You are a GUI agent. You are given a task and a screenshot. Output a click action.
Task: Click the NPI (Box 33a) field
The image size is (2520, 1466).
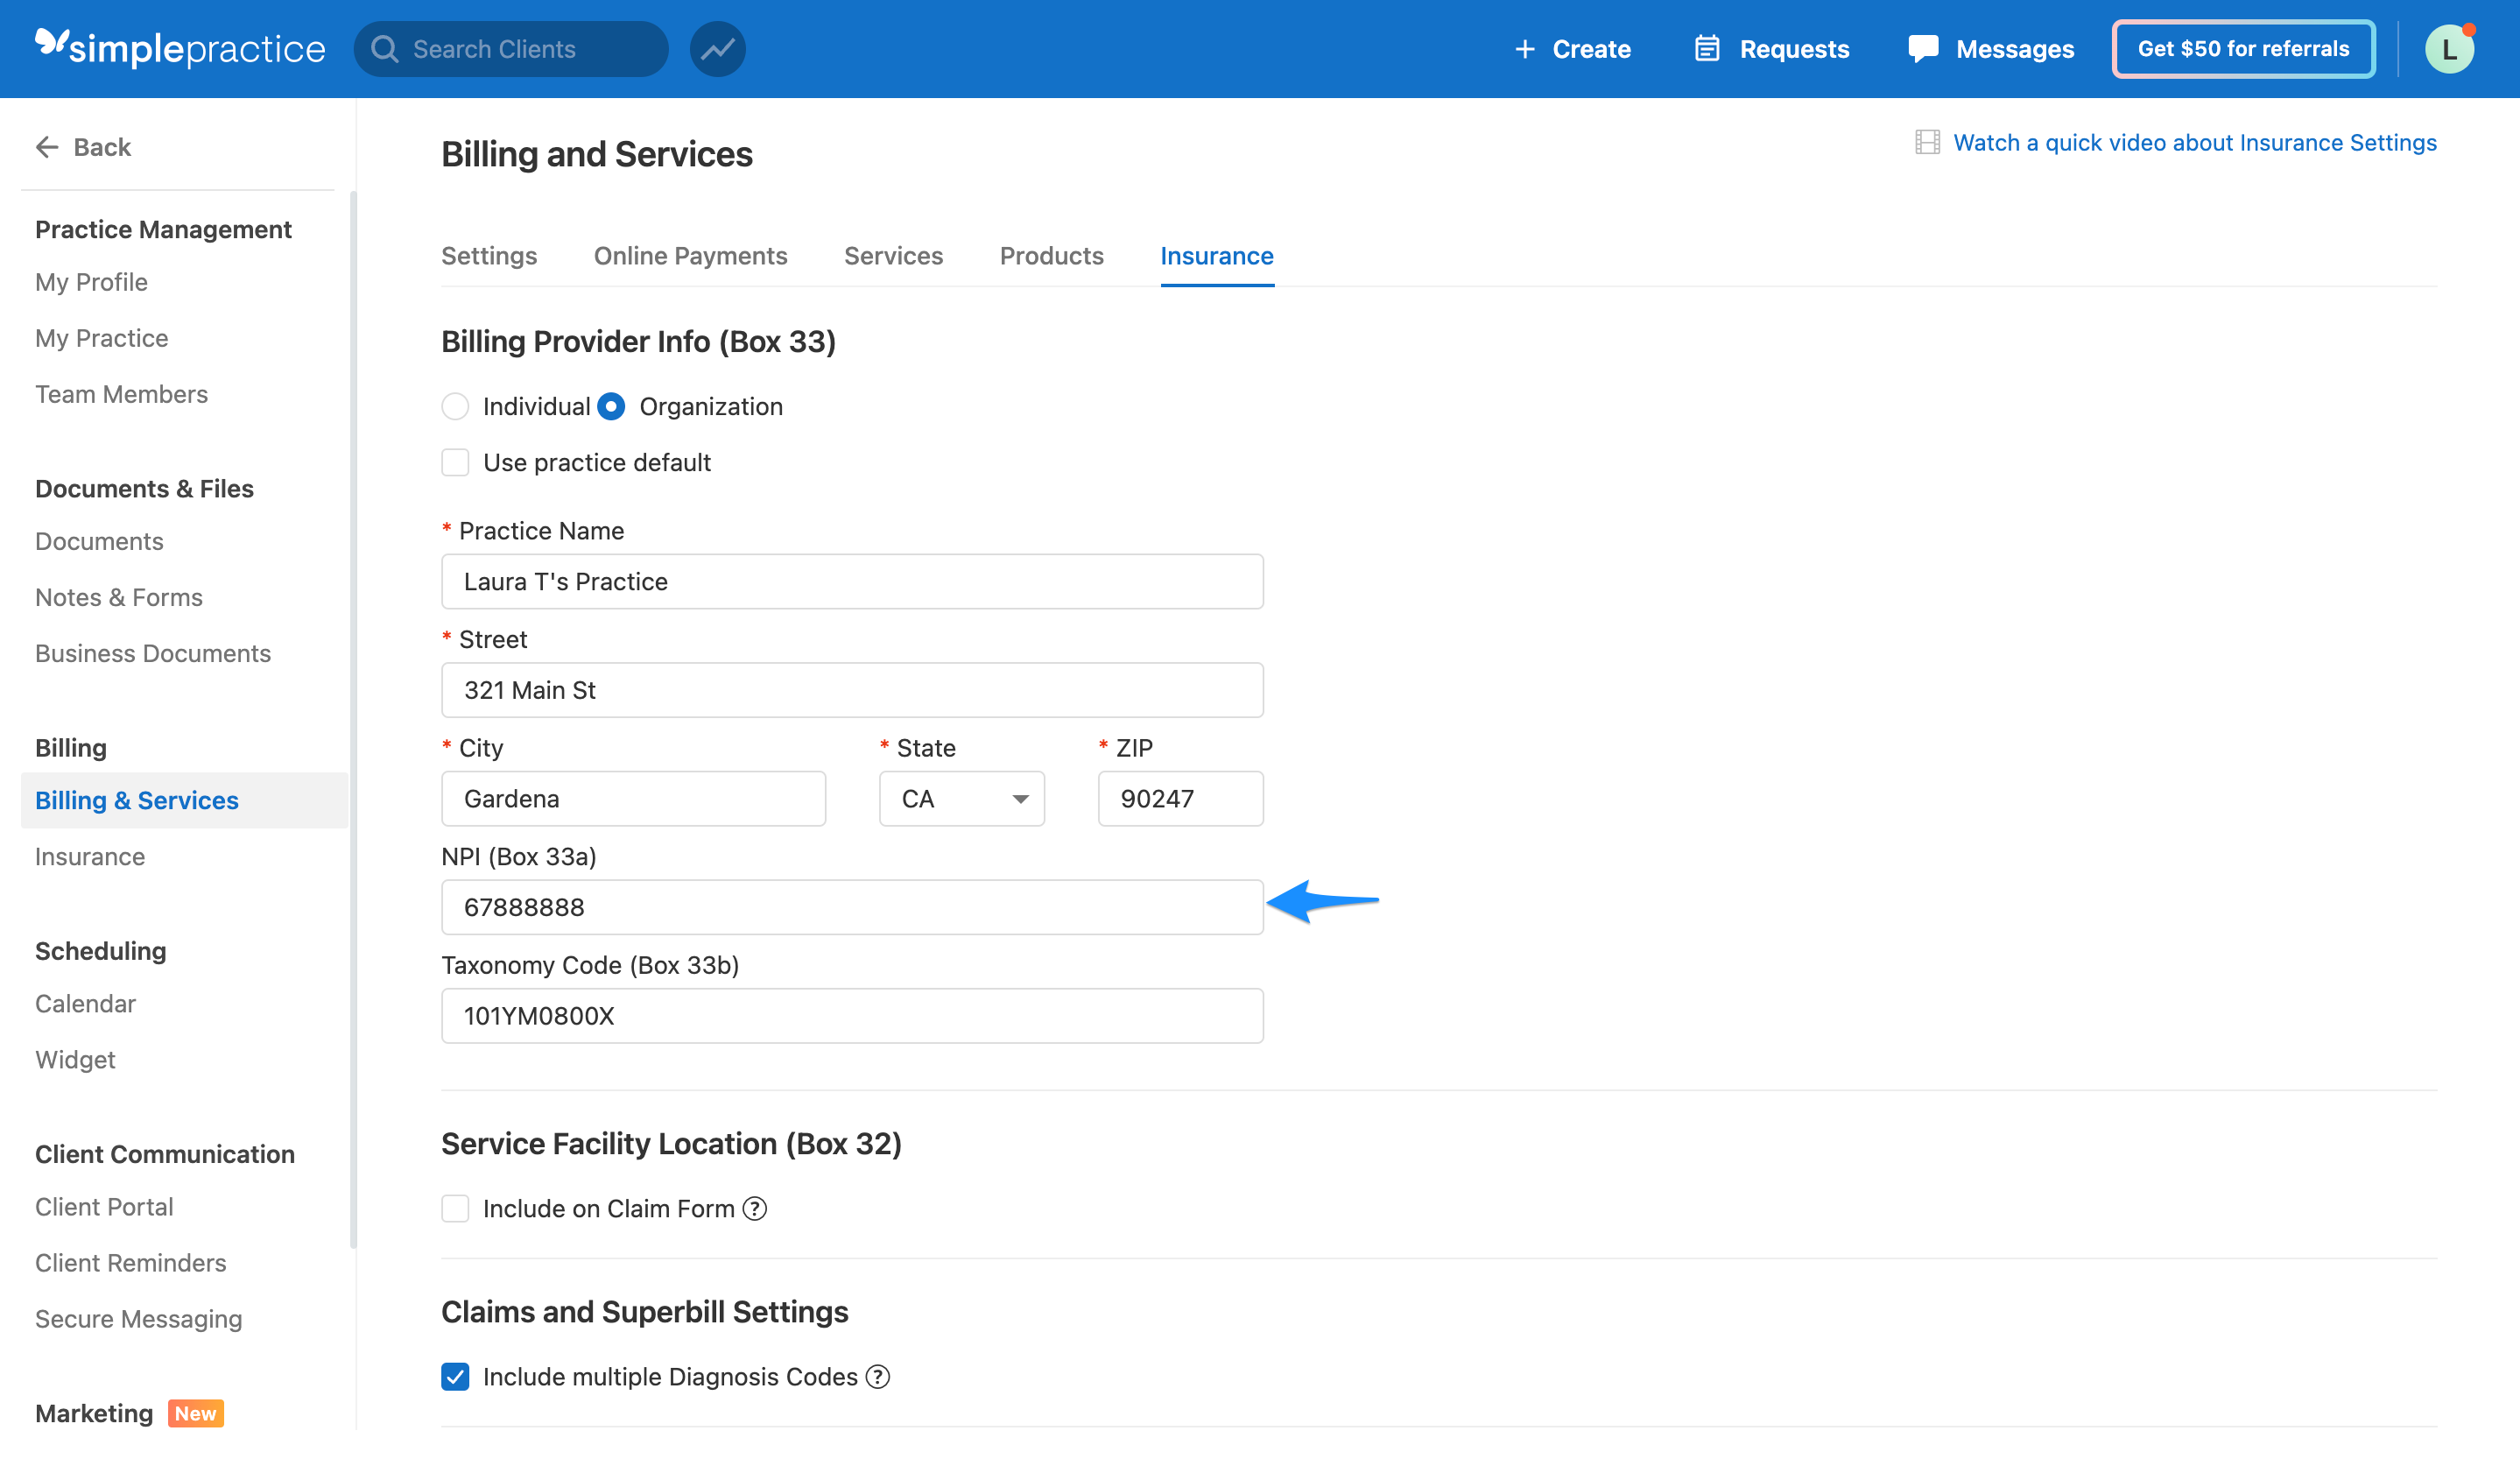[x=852, y=907]
